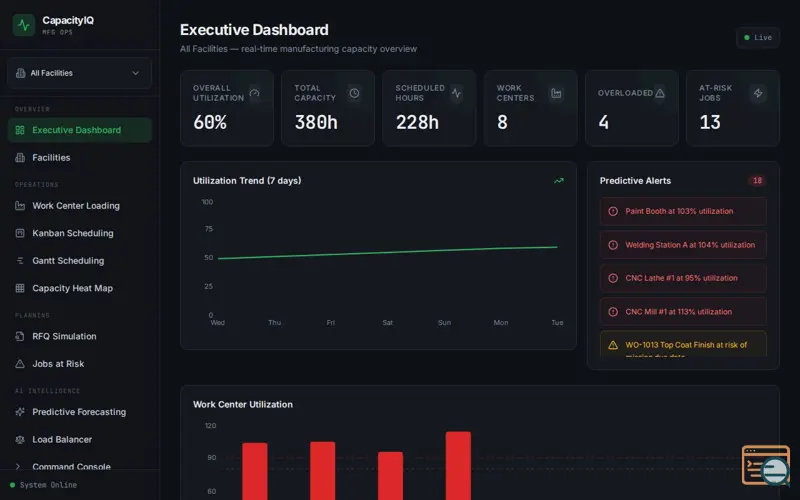Click the WO-1013 alert yellow triangle icon
The height and width of the screenshot is (500, 800).
point(613,345)
